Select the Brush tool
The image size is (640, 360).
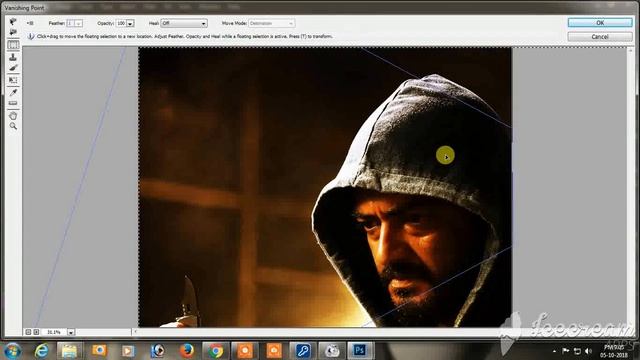13,68
